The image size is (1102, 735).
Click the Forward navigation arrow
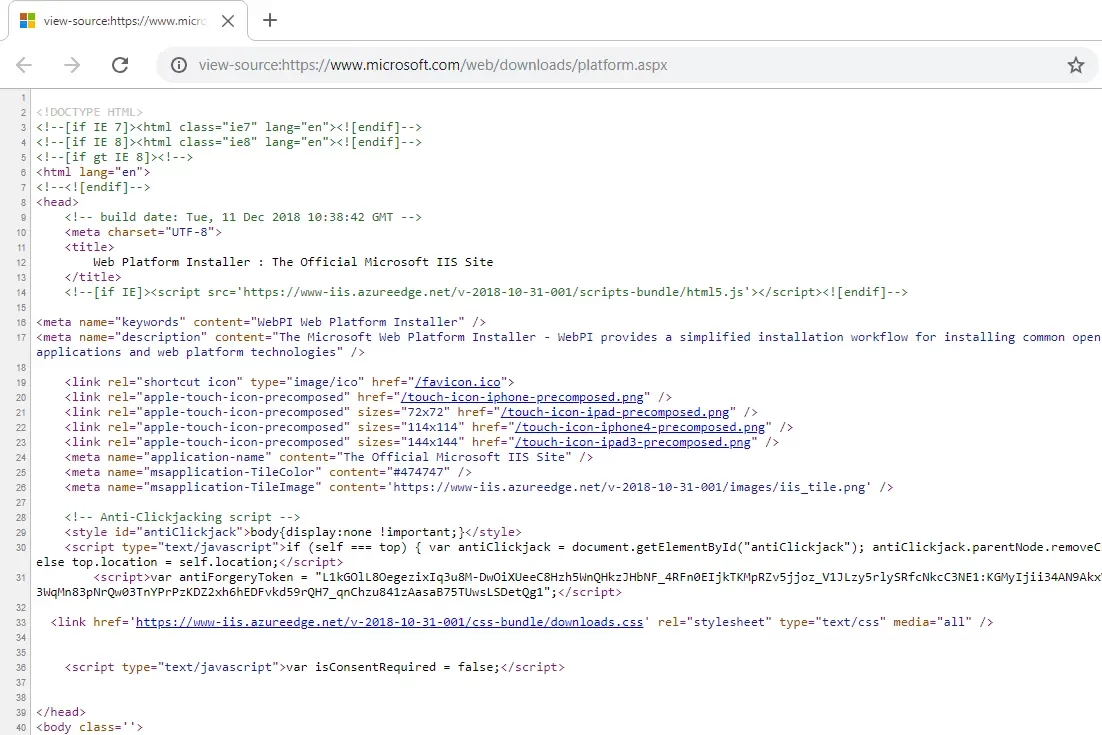pyautogui.click(x=72, y=65)
